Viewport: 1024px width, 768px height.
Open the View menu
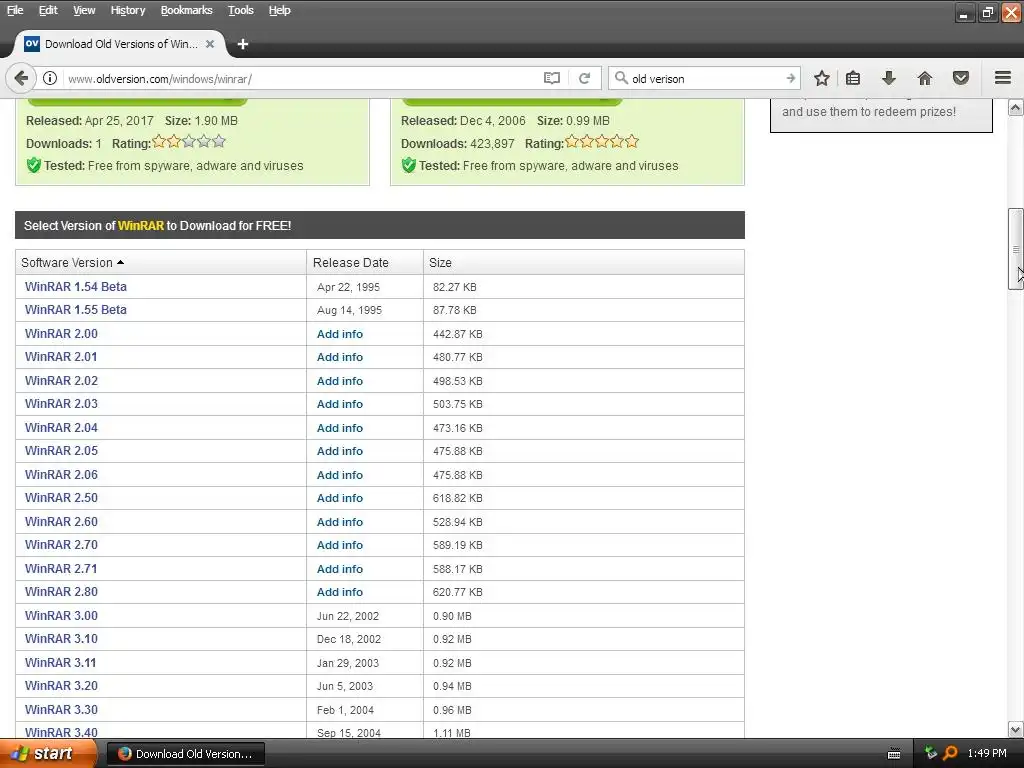pos(84,10)
